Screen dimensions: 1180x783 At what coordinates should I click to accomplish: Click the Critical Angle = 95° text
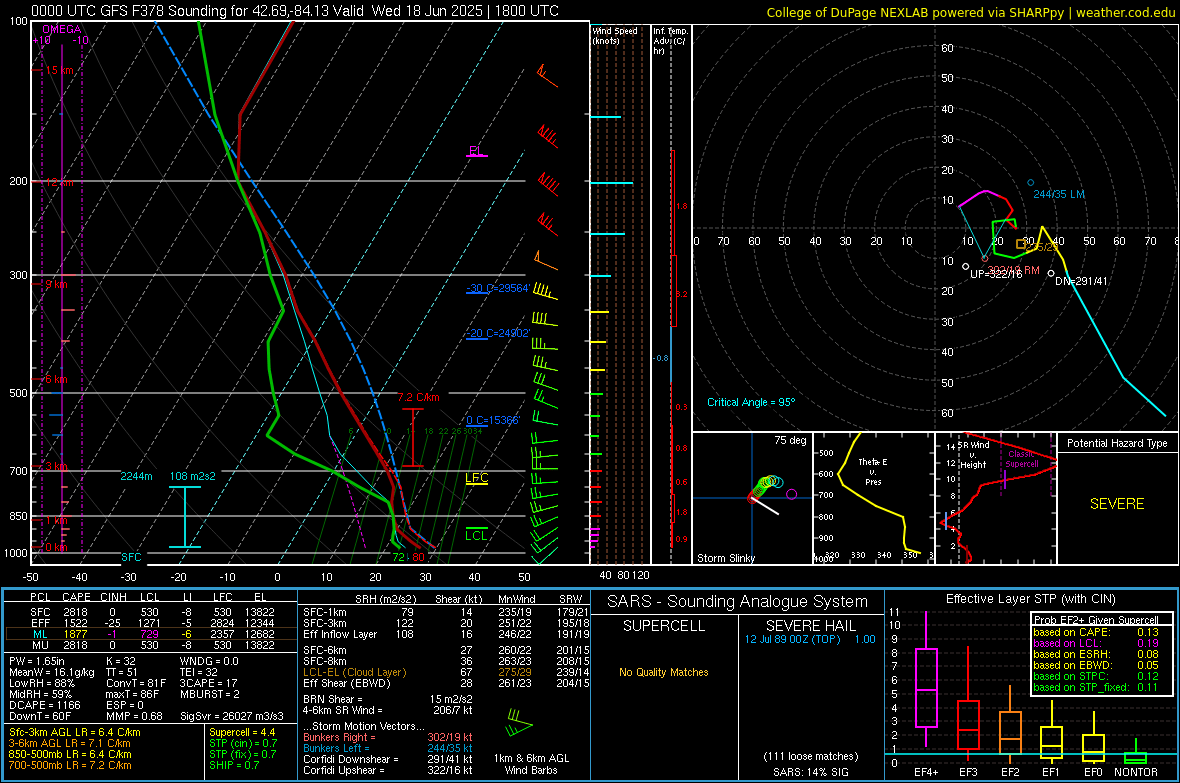click(751, 402)
